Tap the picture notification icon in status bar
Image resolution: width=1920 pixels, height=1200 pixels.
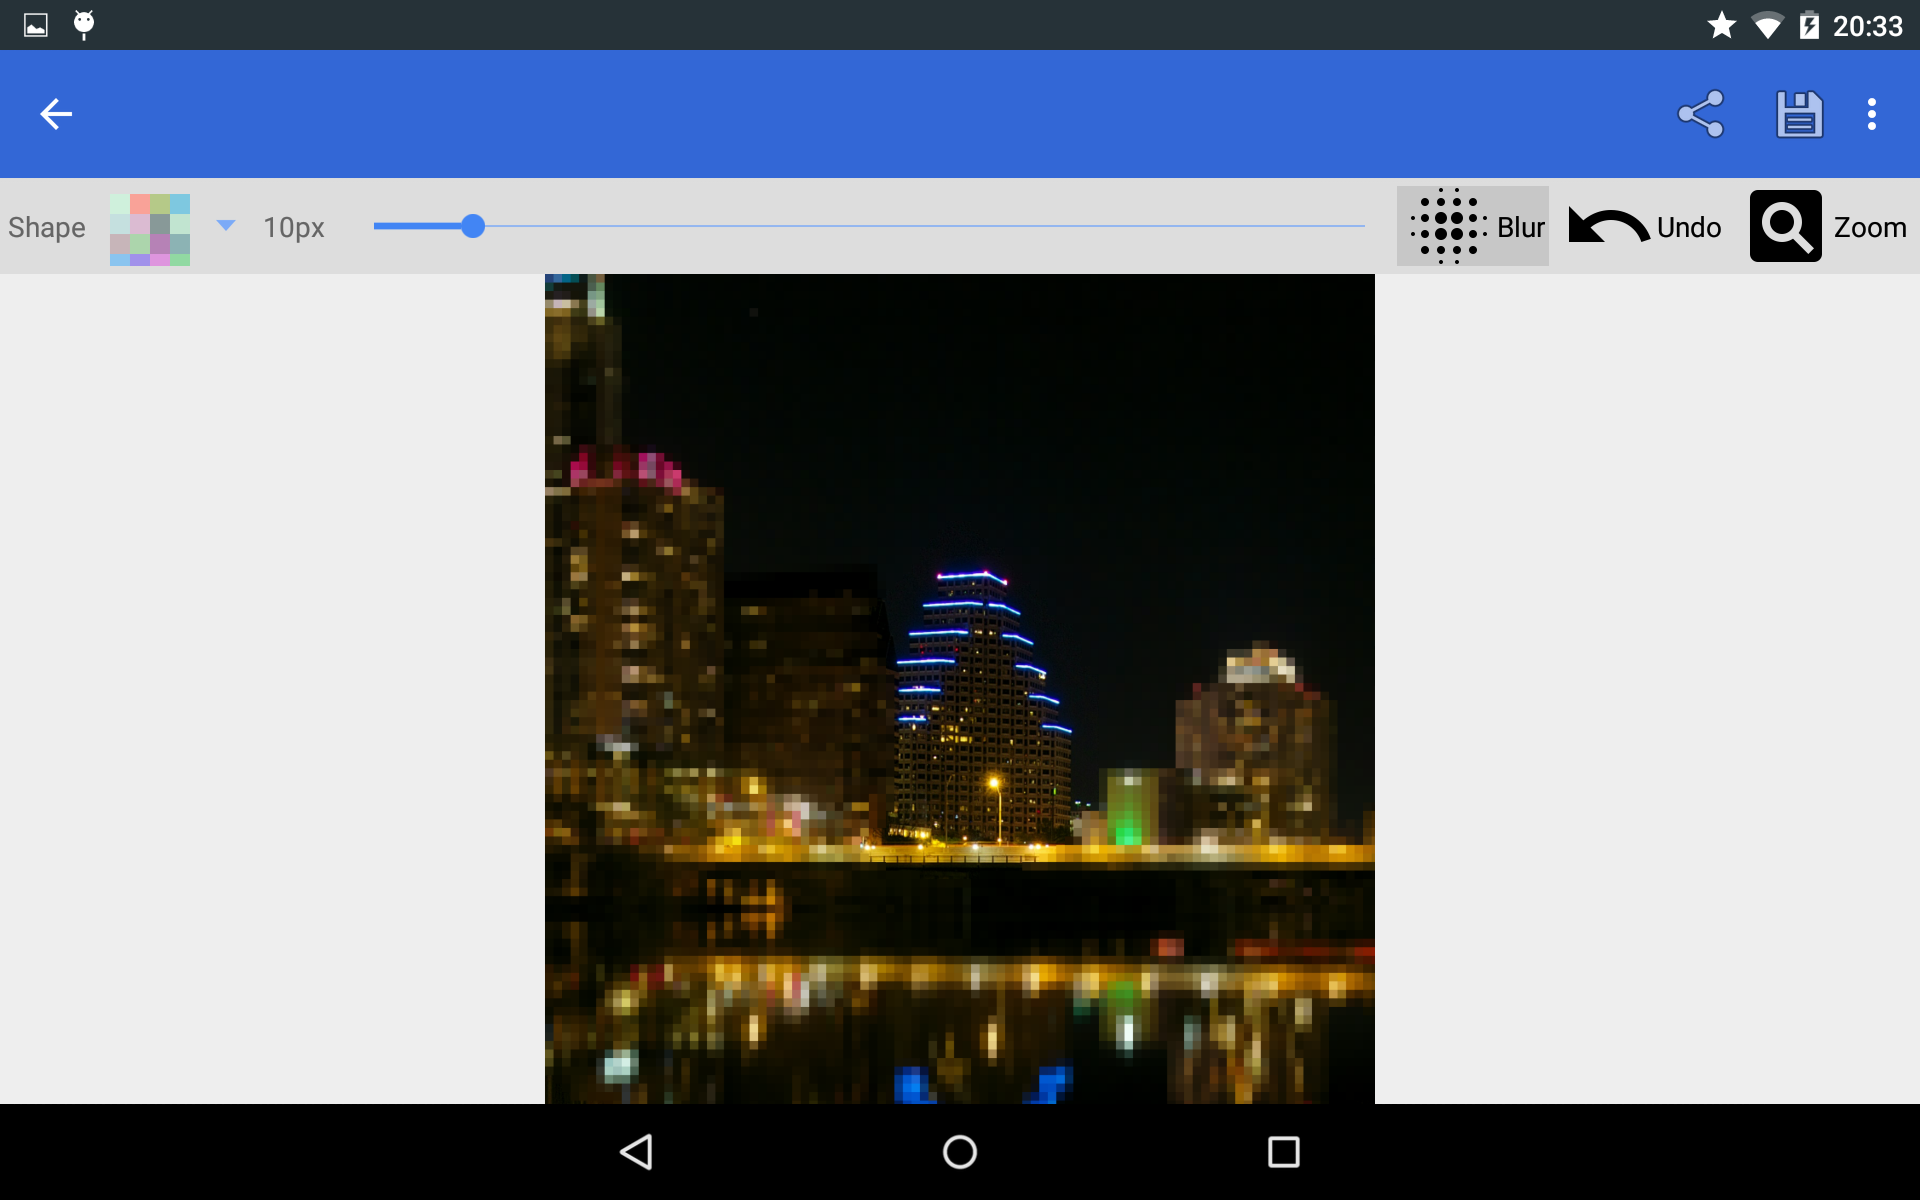(x=36, y=25)
